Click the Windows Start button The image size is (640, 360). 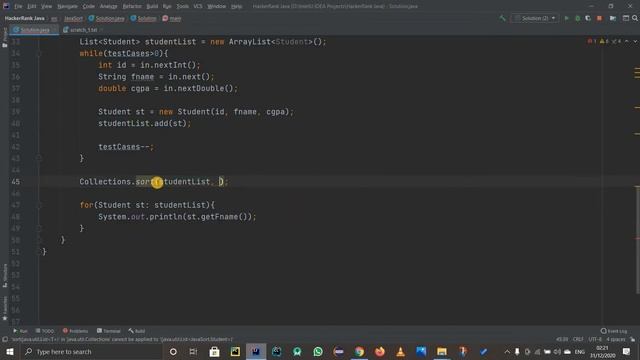tap(10, 351)
